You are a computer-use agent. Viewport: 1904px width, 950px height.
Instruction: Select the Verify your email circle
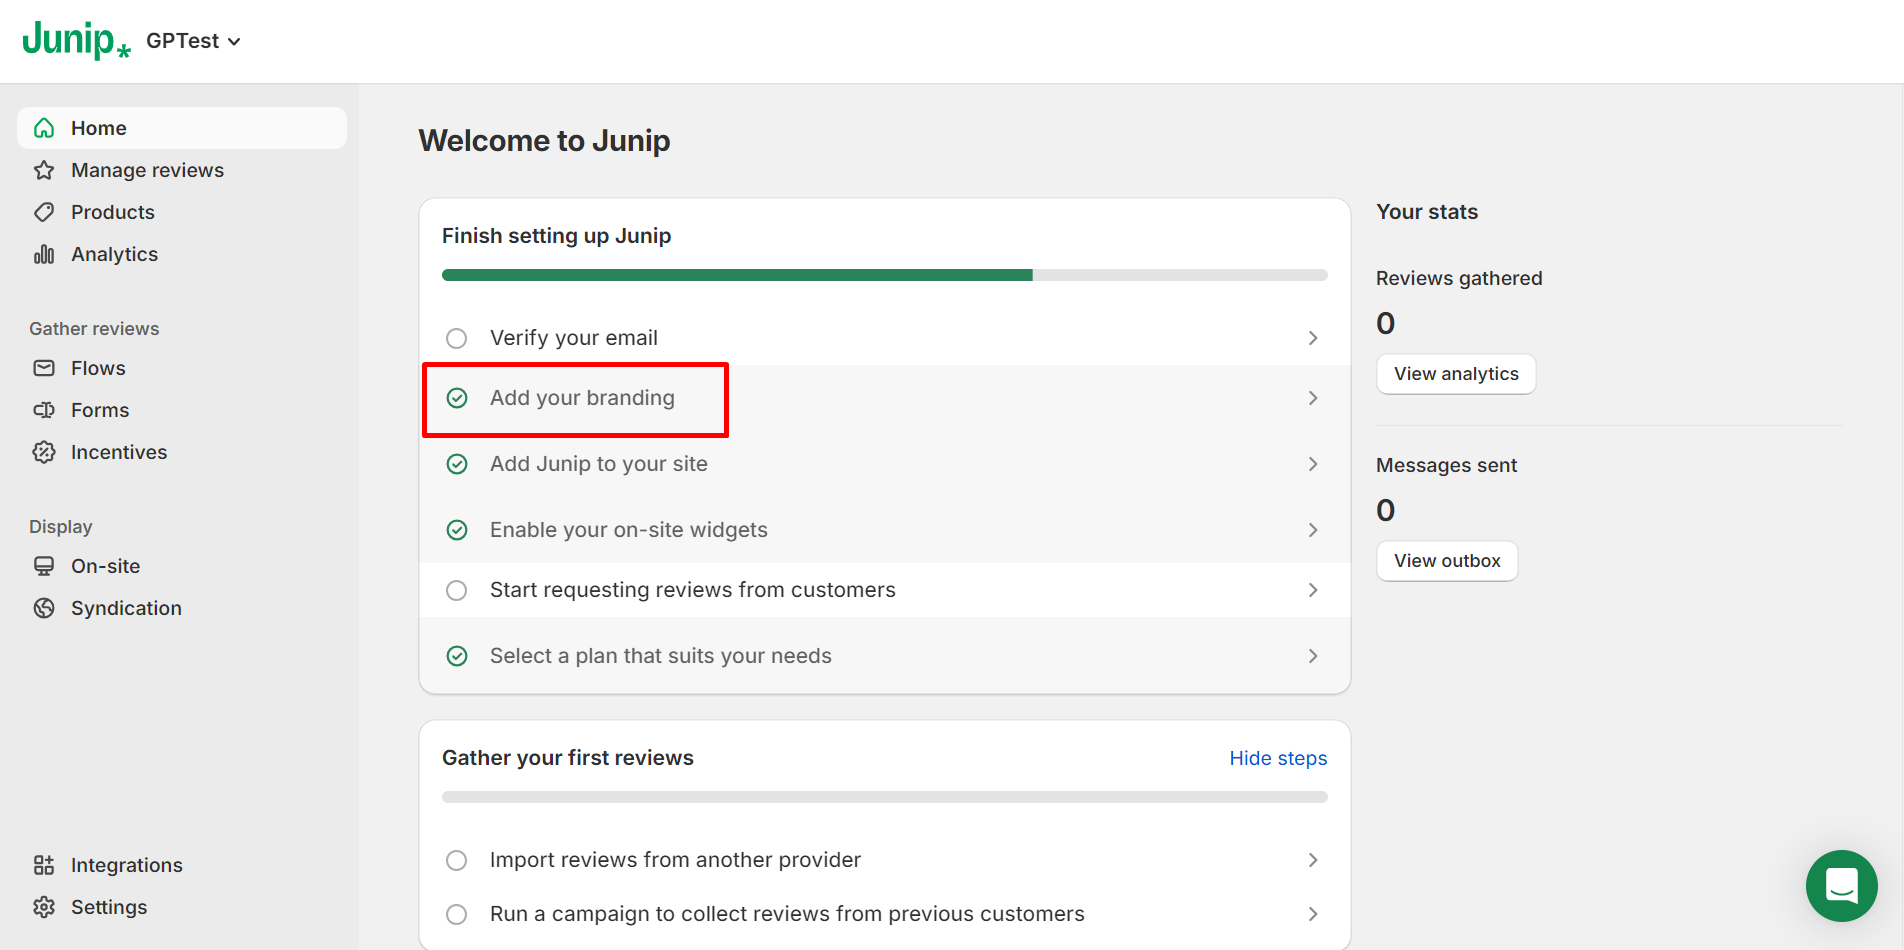(x=457, y=338)
